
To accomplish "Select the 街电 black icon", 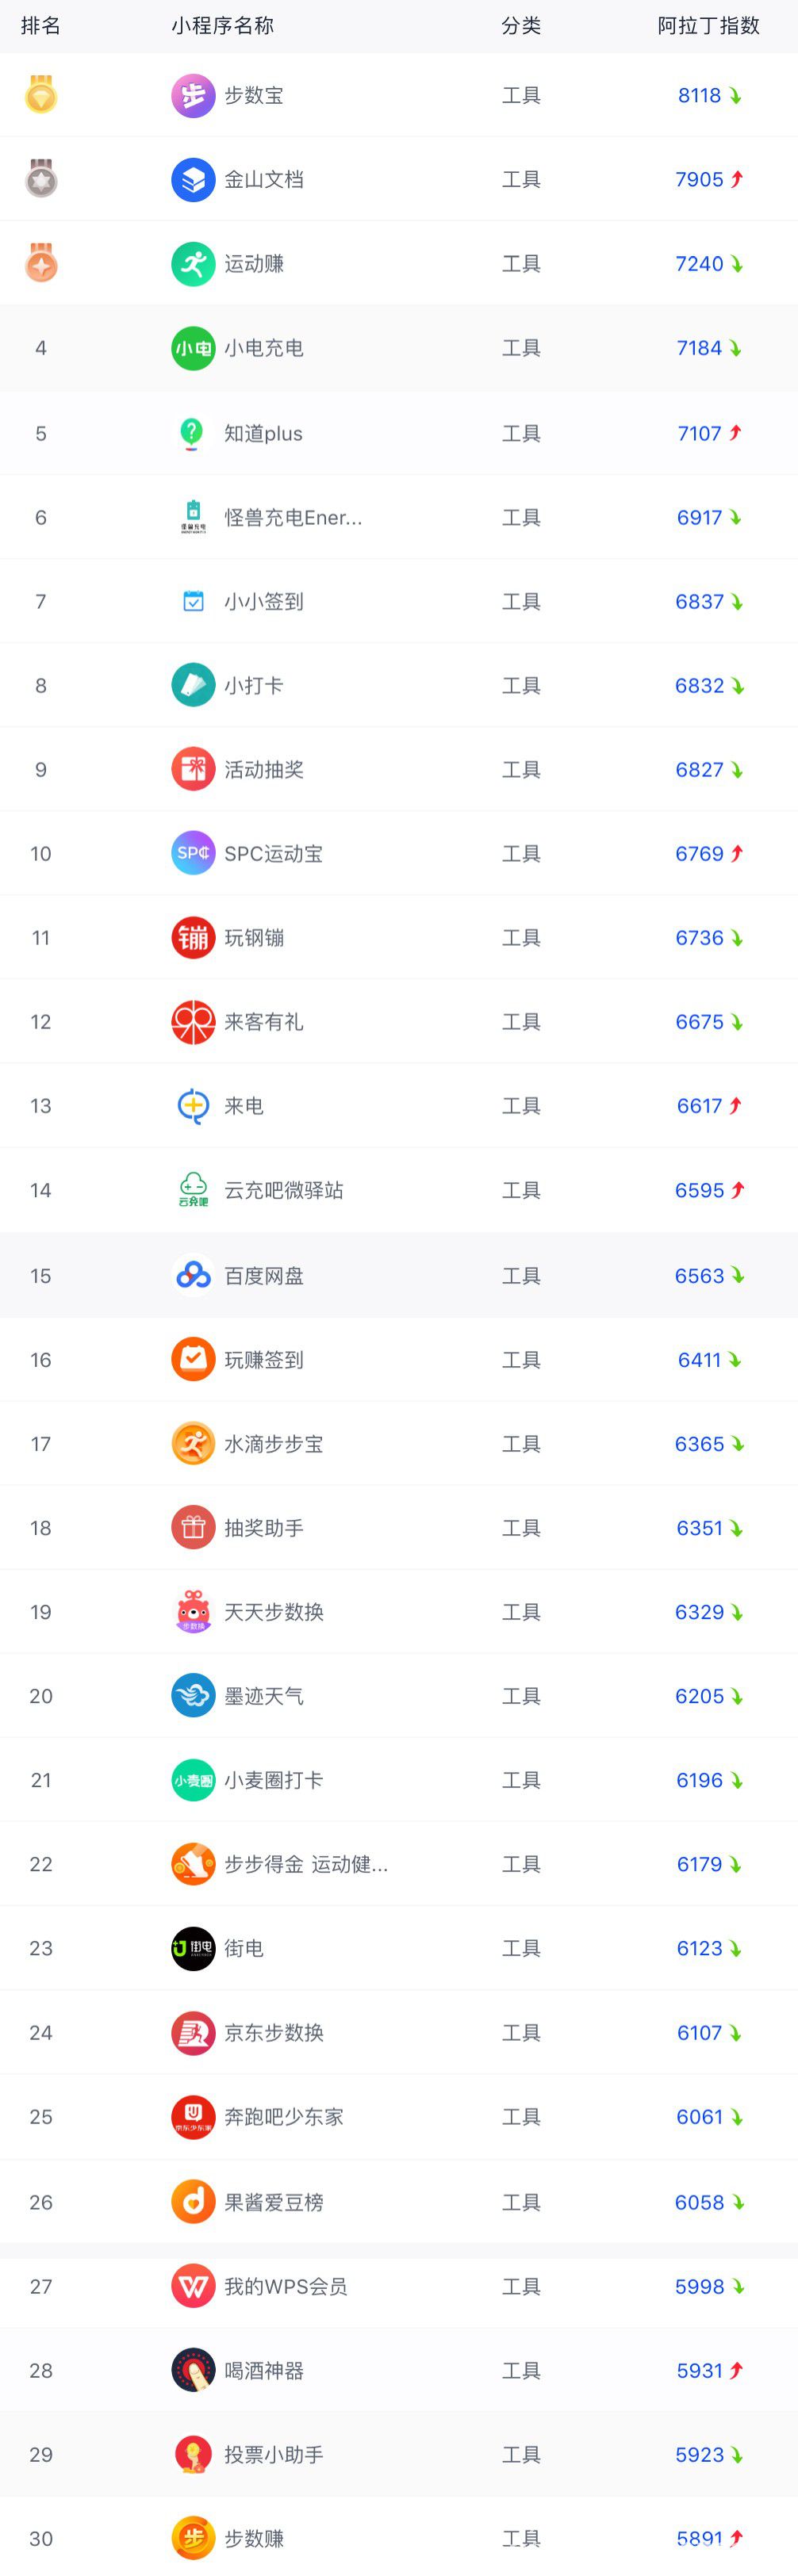I will 193,1948.
